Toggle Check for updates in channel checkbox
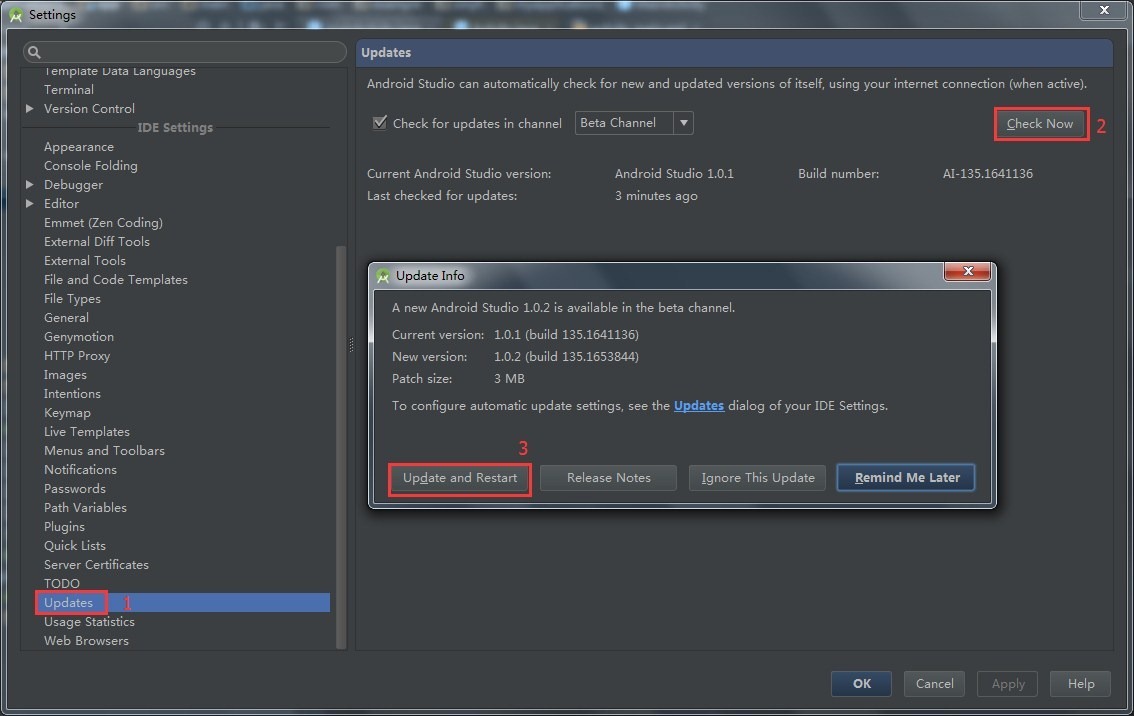 [x=380, y=123]
